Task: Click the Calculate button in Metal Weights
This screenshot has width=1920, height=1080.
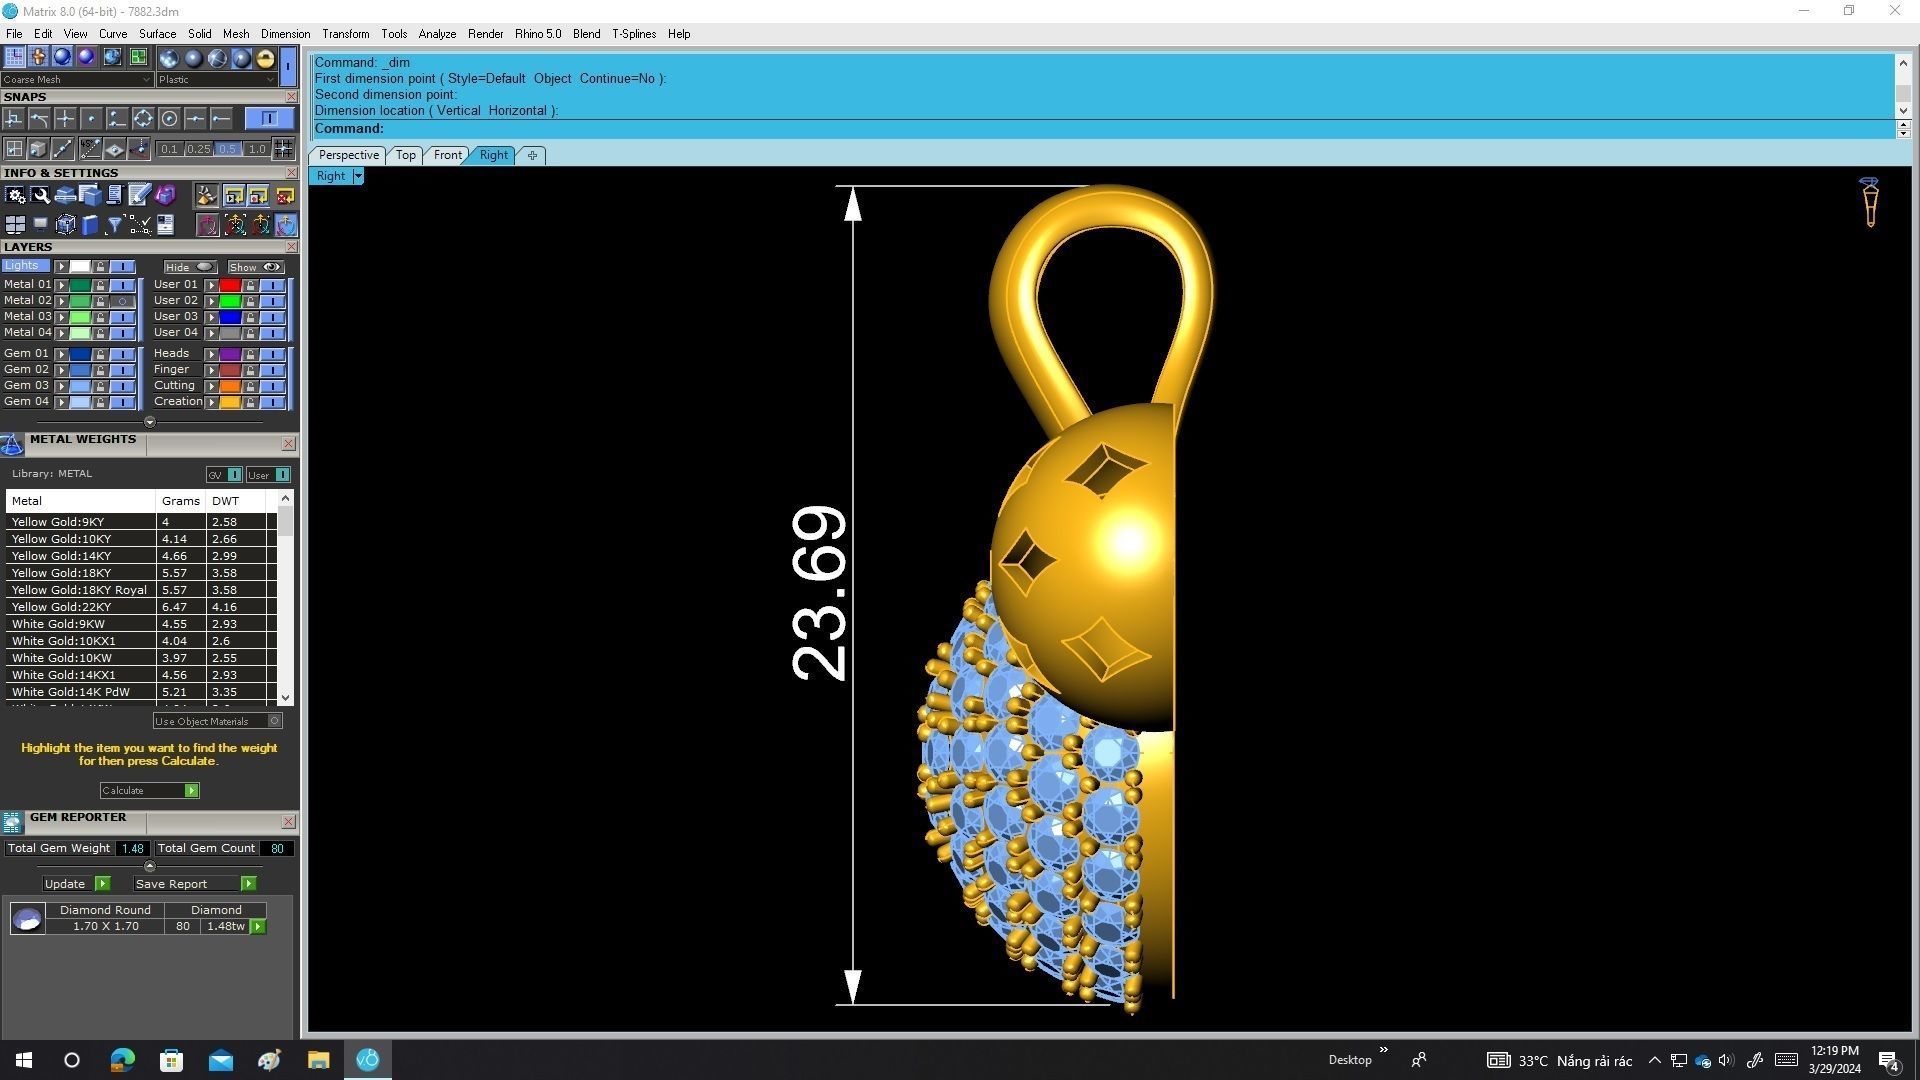Action: click(149, 791)
